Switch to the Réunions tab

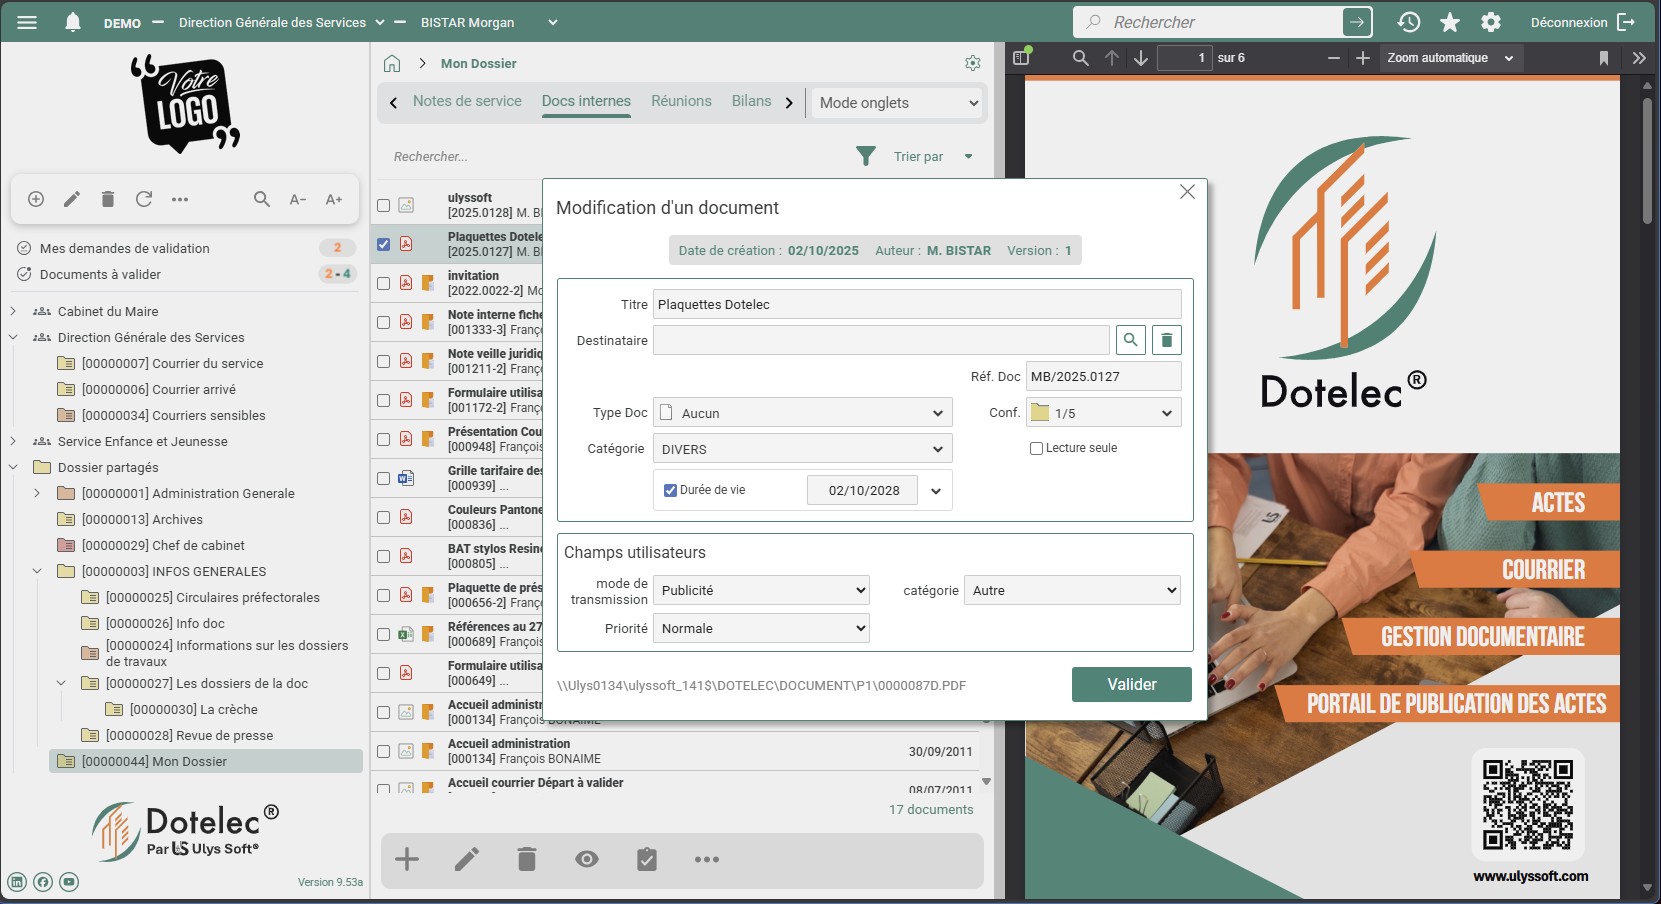pos(681,101)
